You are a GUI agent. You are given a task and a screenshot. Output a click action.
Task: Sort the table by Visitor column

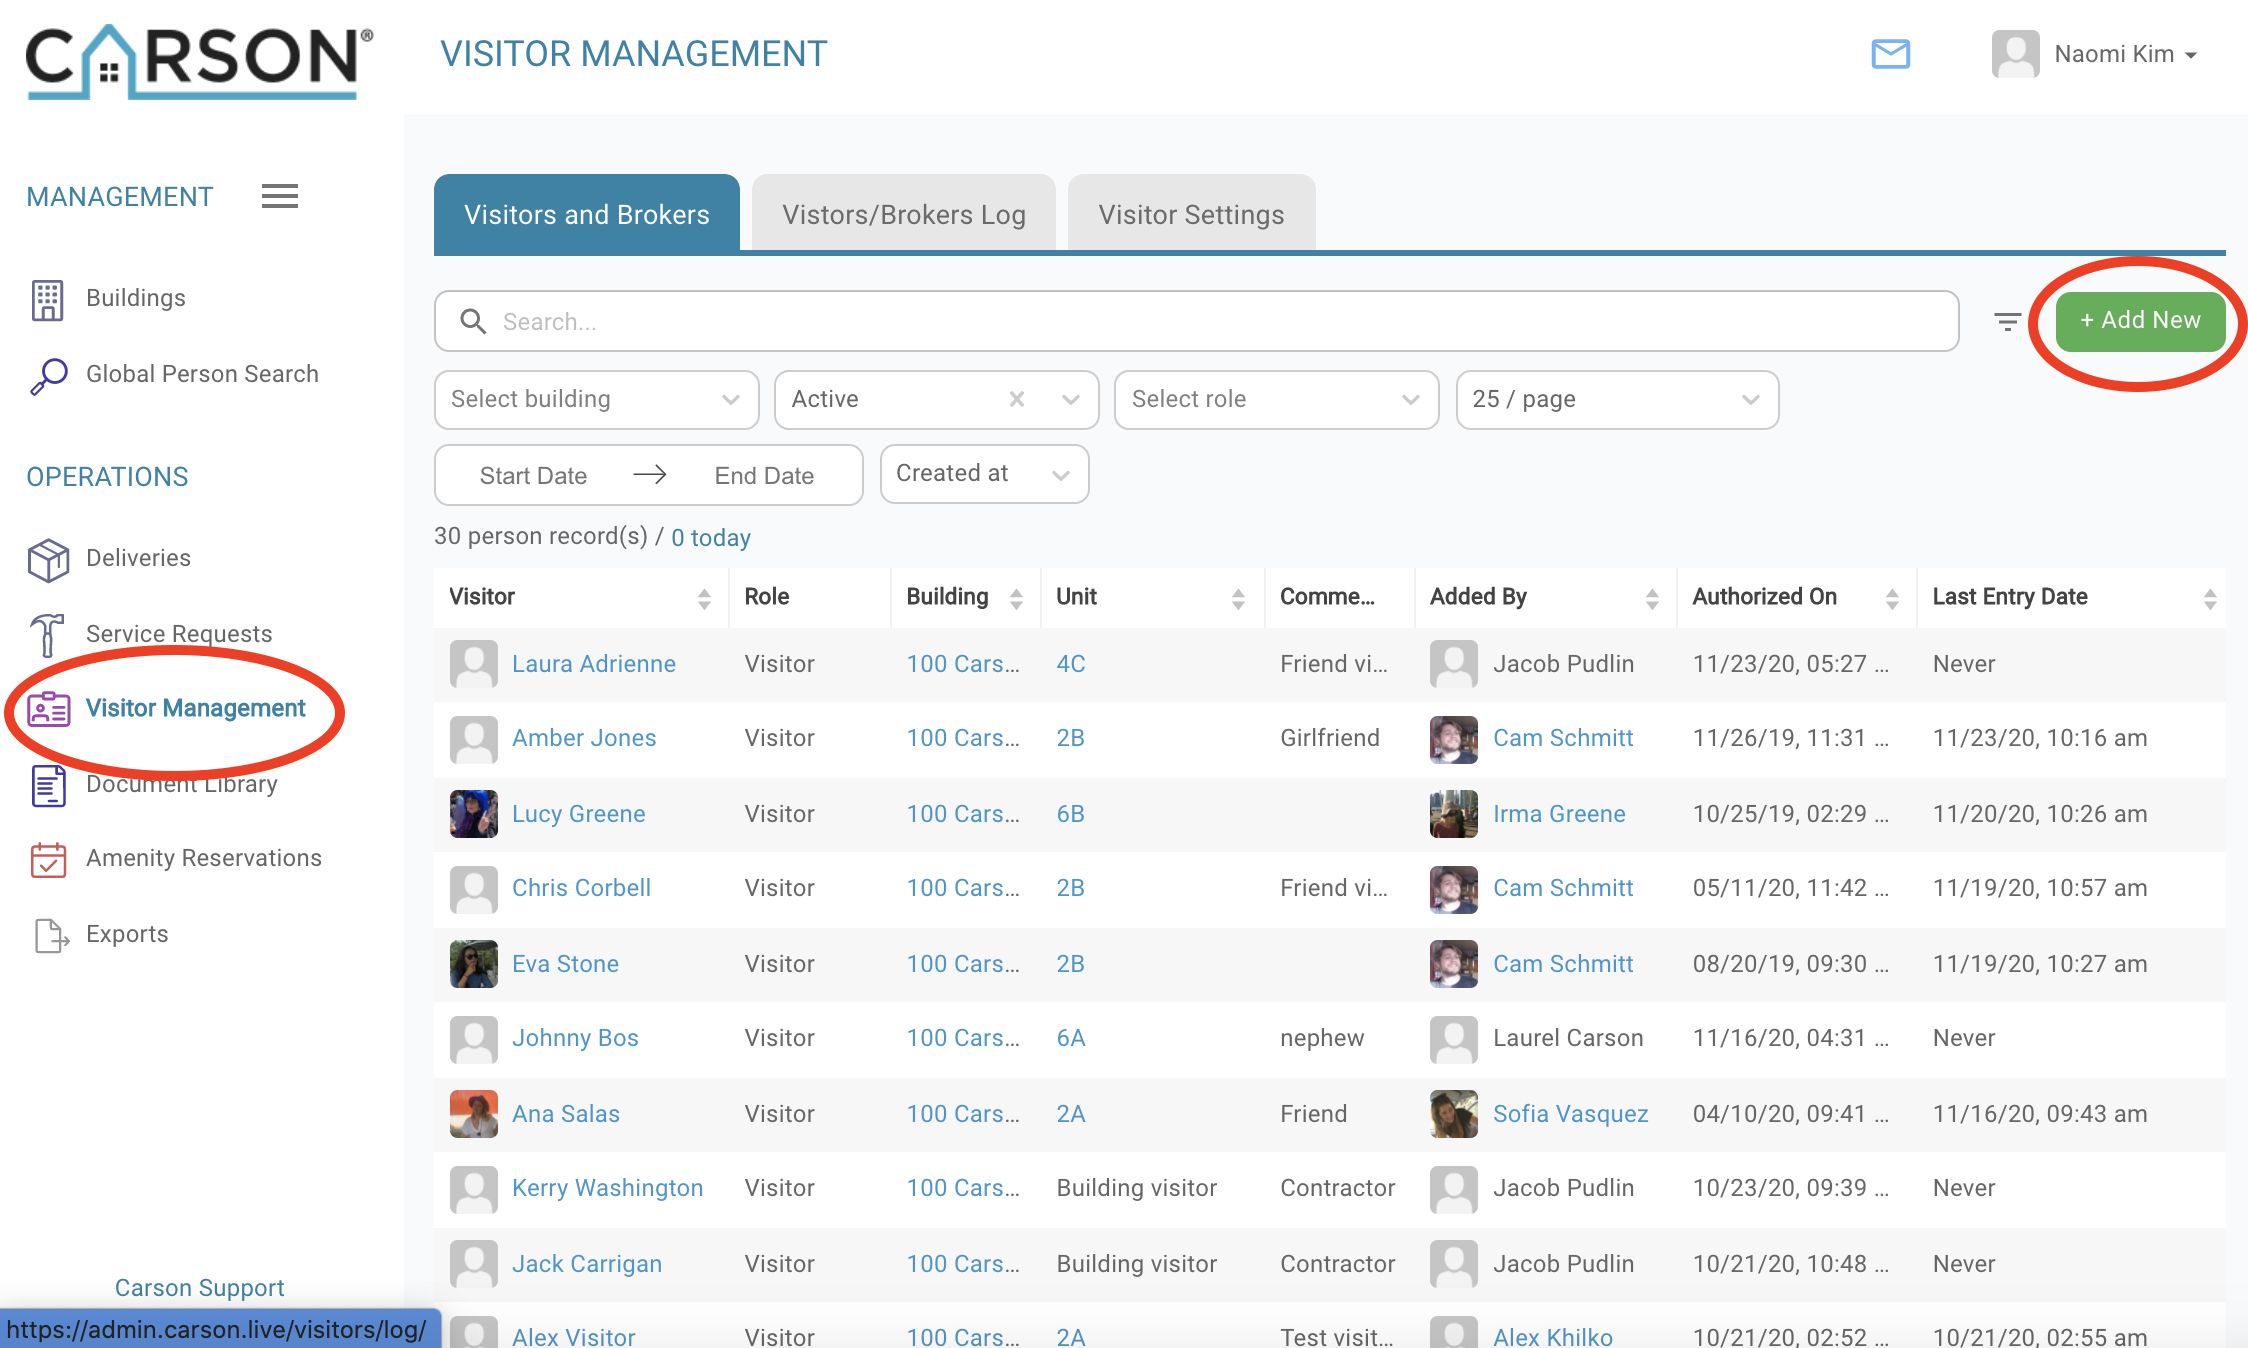pos(704,598)
